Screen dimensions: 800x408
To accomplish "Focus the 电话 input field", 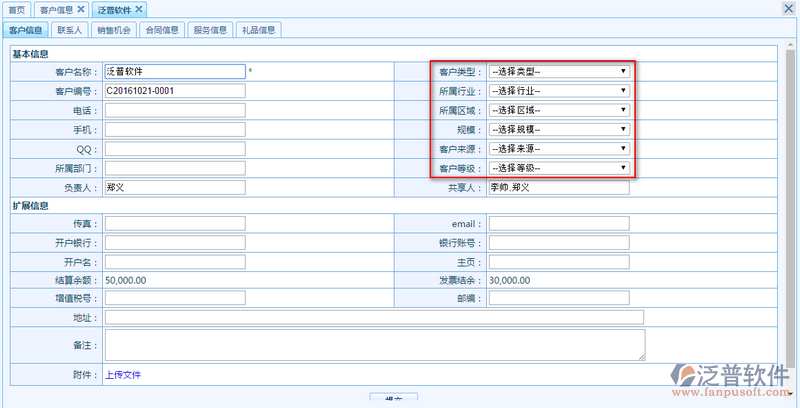I will click(x=175, y=110).
